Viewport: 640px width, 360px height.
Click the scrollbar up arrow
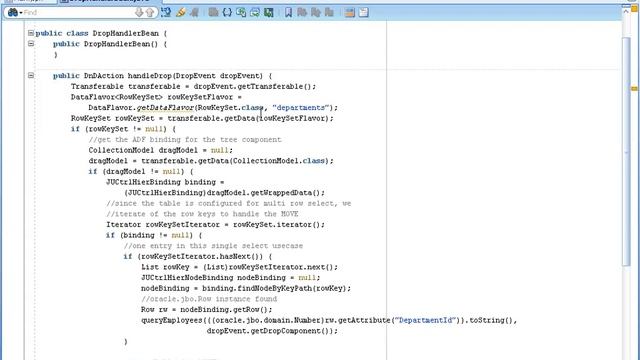point(626,12)
